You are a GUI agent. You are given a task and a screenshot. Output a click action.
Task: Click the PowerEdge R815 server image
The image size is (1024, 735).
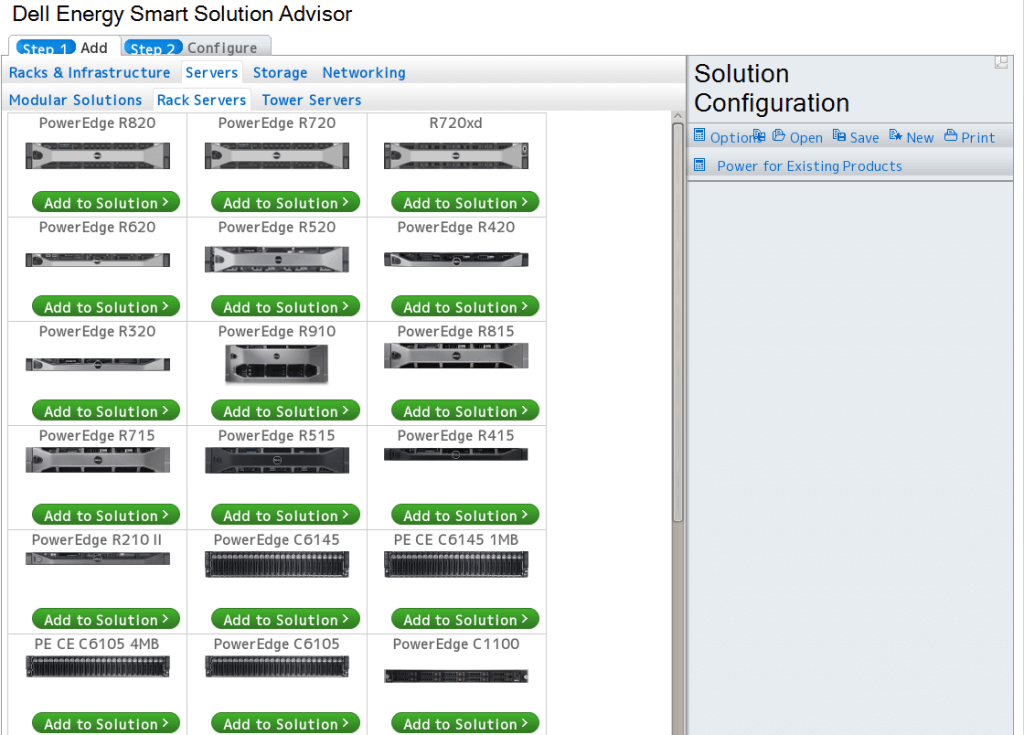456,355
